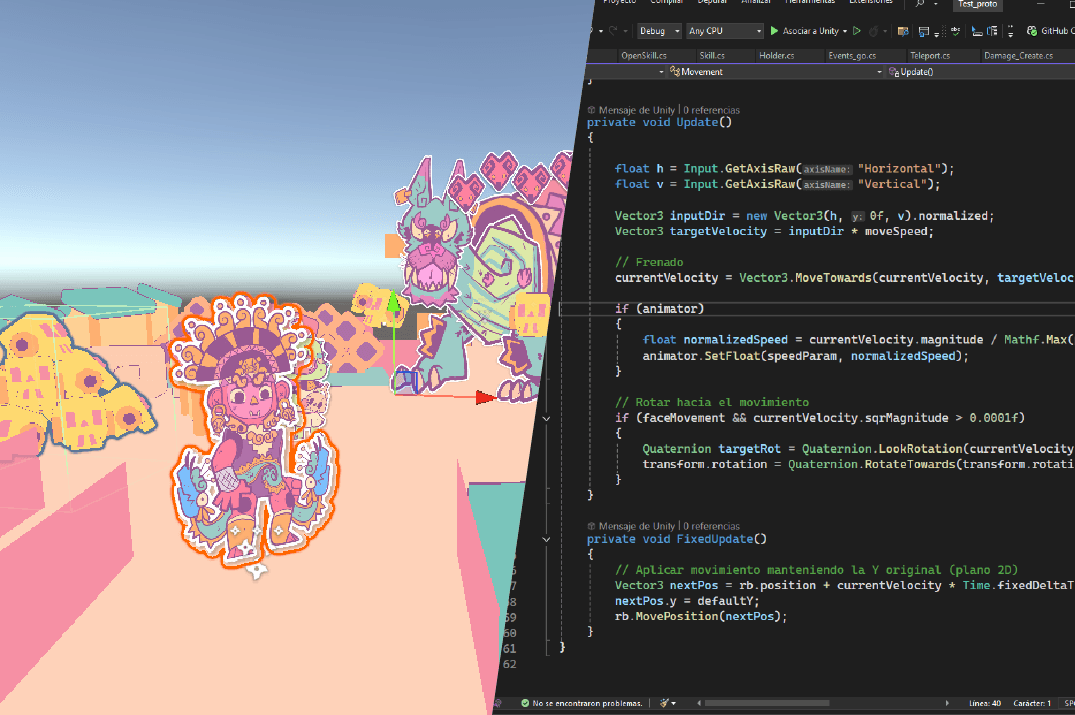Screen dimensions: 1075x715
Task: Click '0 referencias' above the FixedUpdate method
Action: pos(712,526)
